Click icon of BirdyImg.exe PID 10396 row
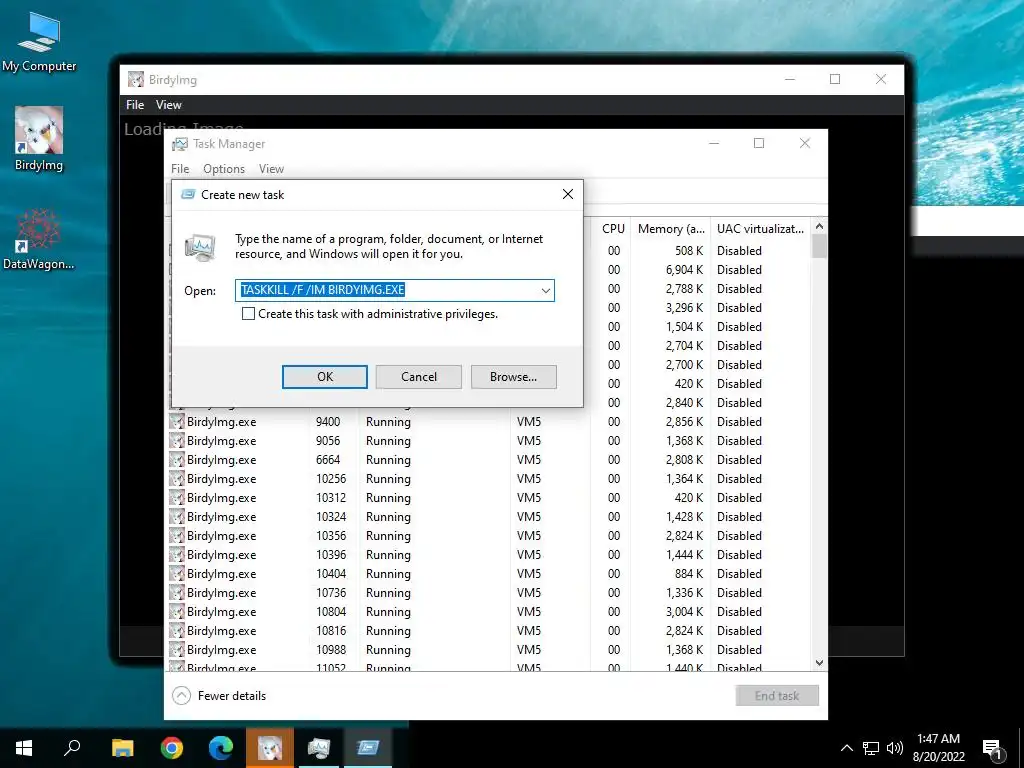 (176, 554)
